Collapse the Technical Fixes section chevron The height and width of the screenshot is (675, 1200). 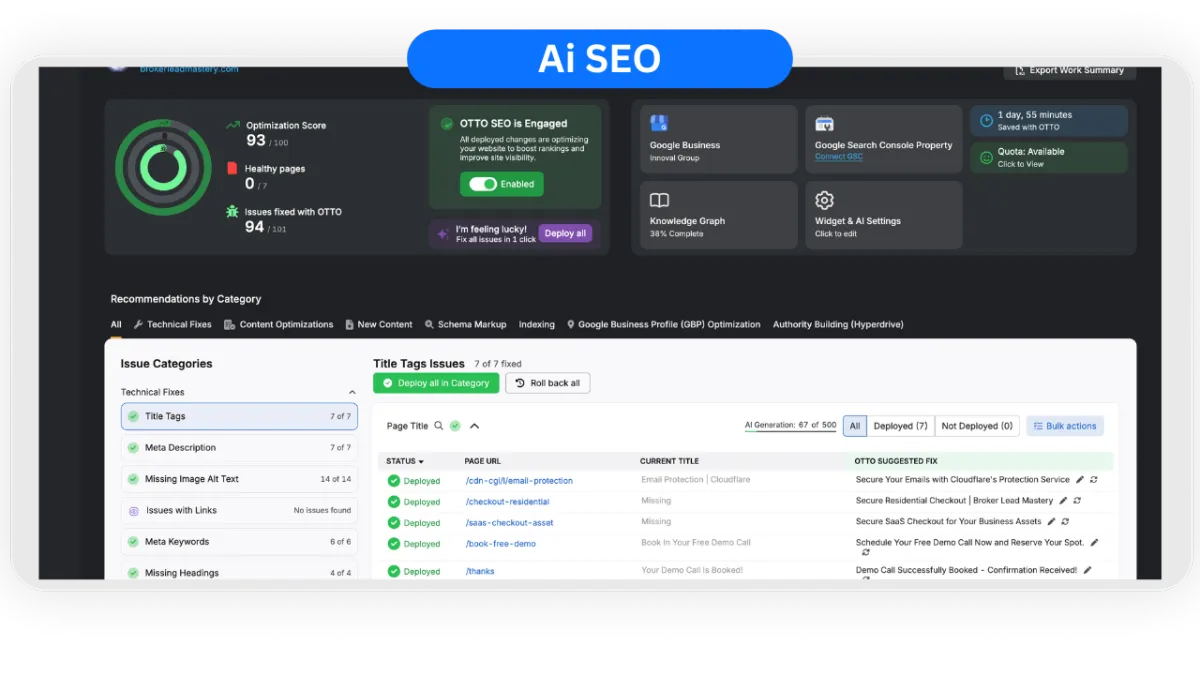tap(352, 392)
